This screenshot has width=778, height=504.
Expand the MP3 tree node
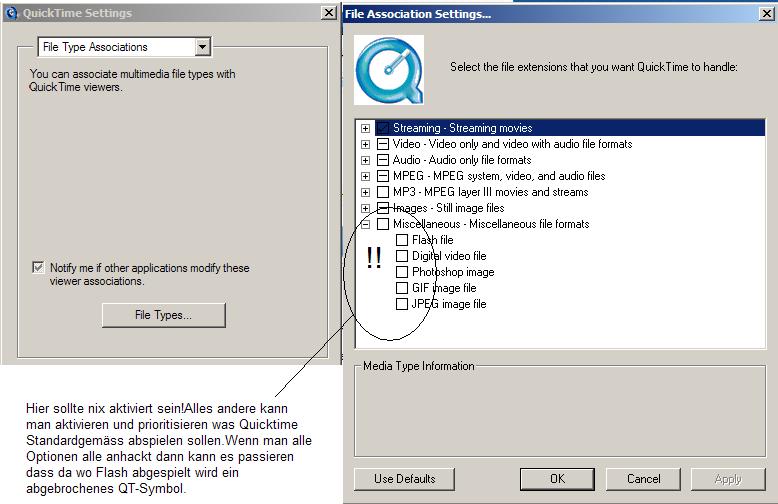(x=366, y=192)
